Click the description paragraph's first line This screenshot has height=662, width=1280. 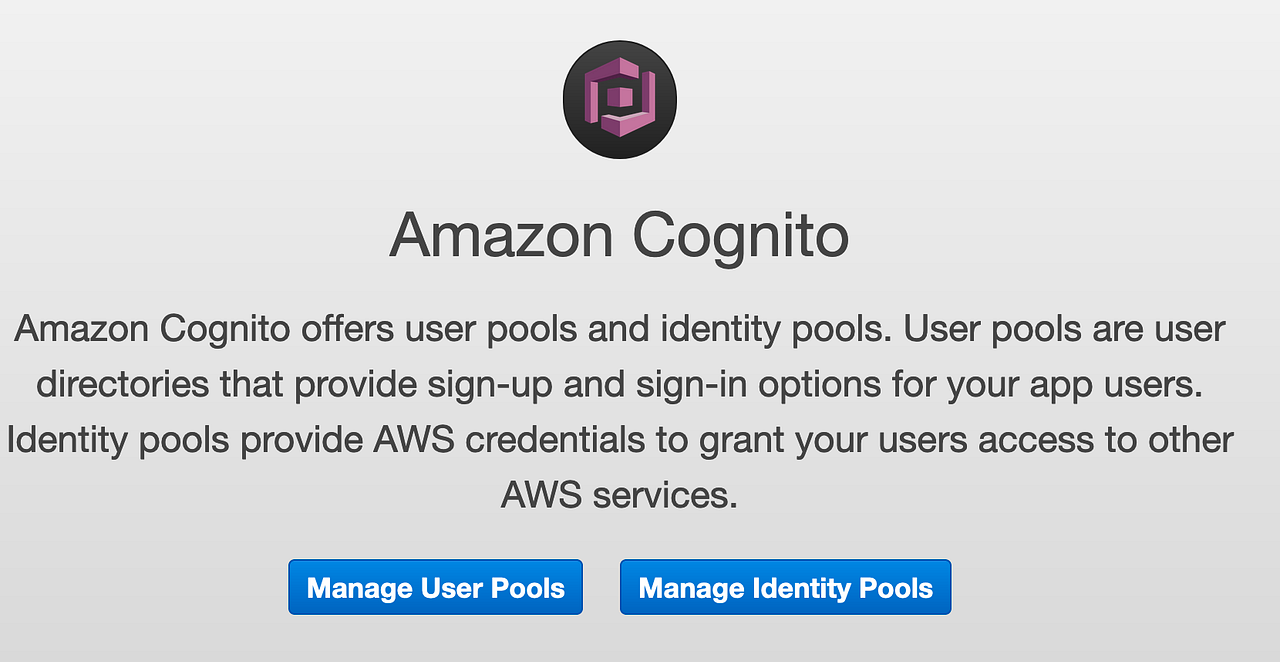(620, 328)
